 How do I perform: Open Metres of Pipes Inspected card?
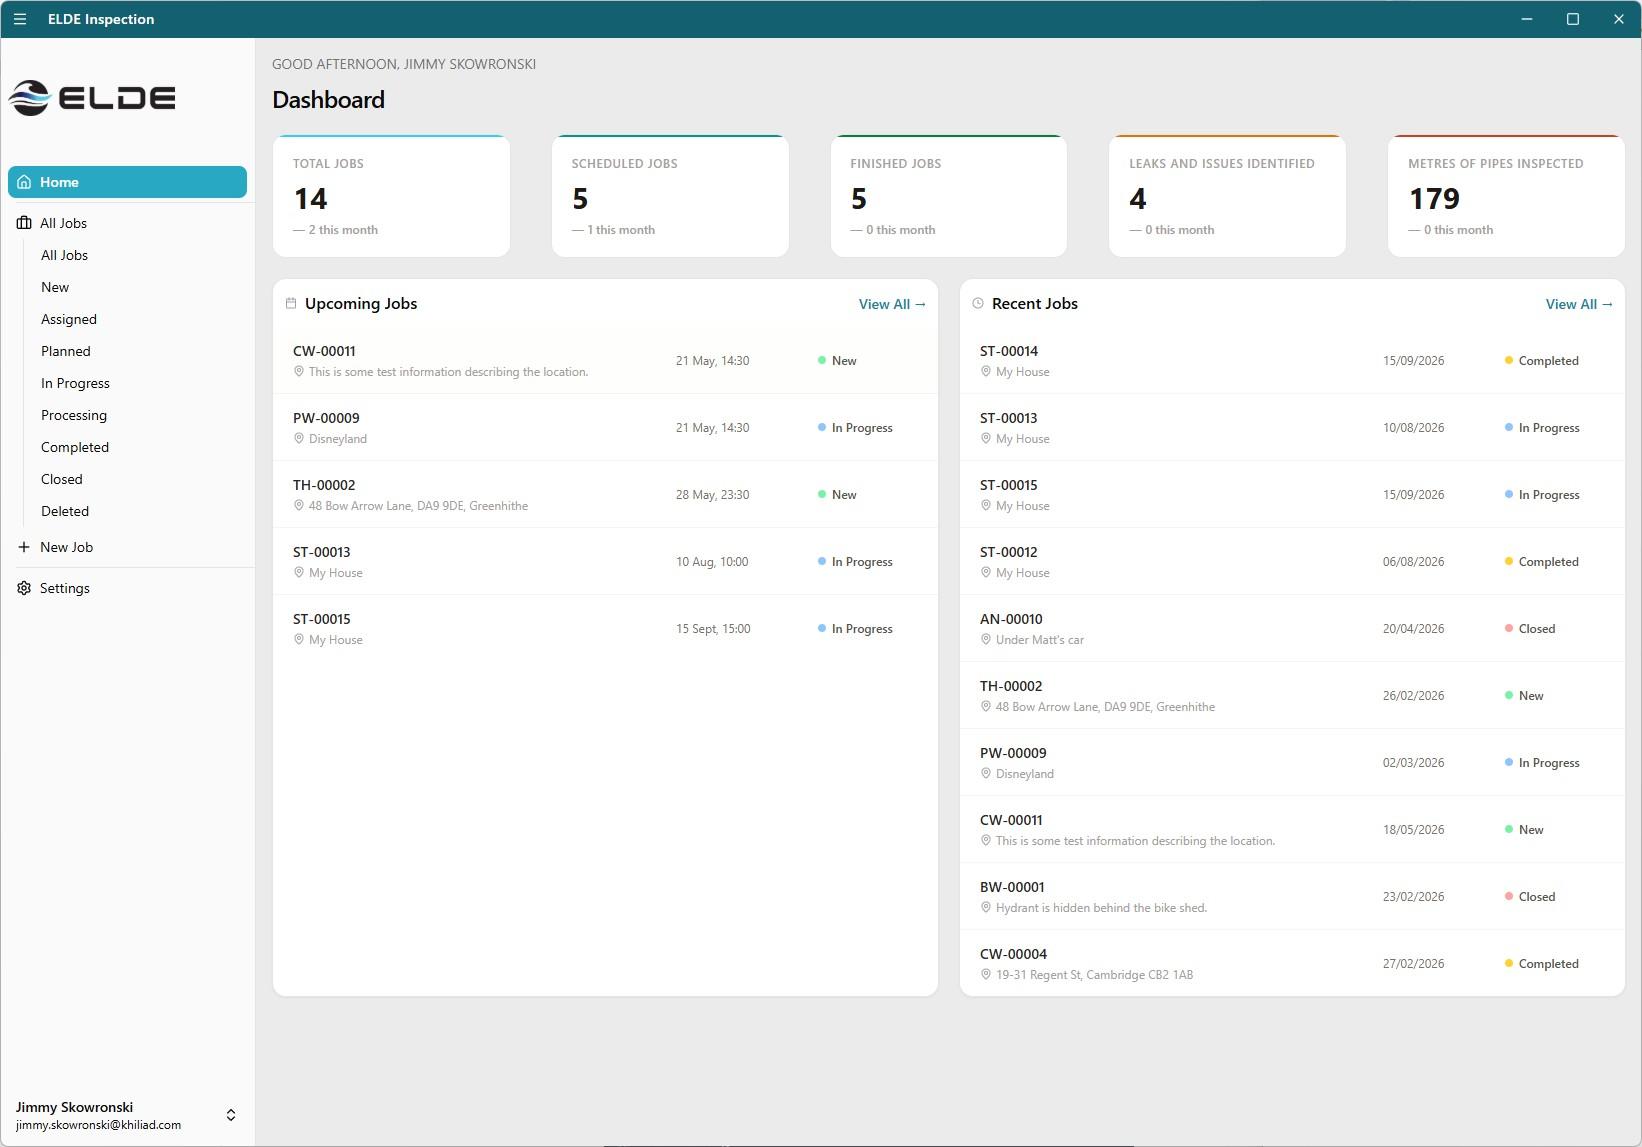click(x=1506, y=196)
